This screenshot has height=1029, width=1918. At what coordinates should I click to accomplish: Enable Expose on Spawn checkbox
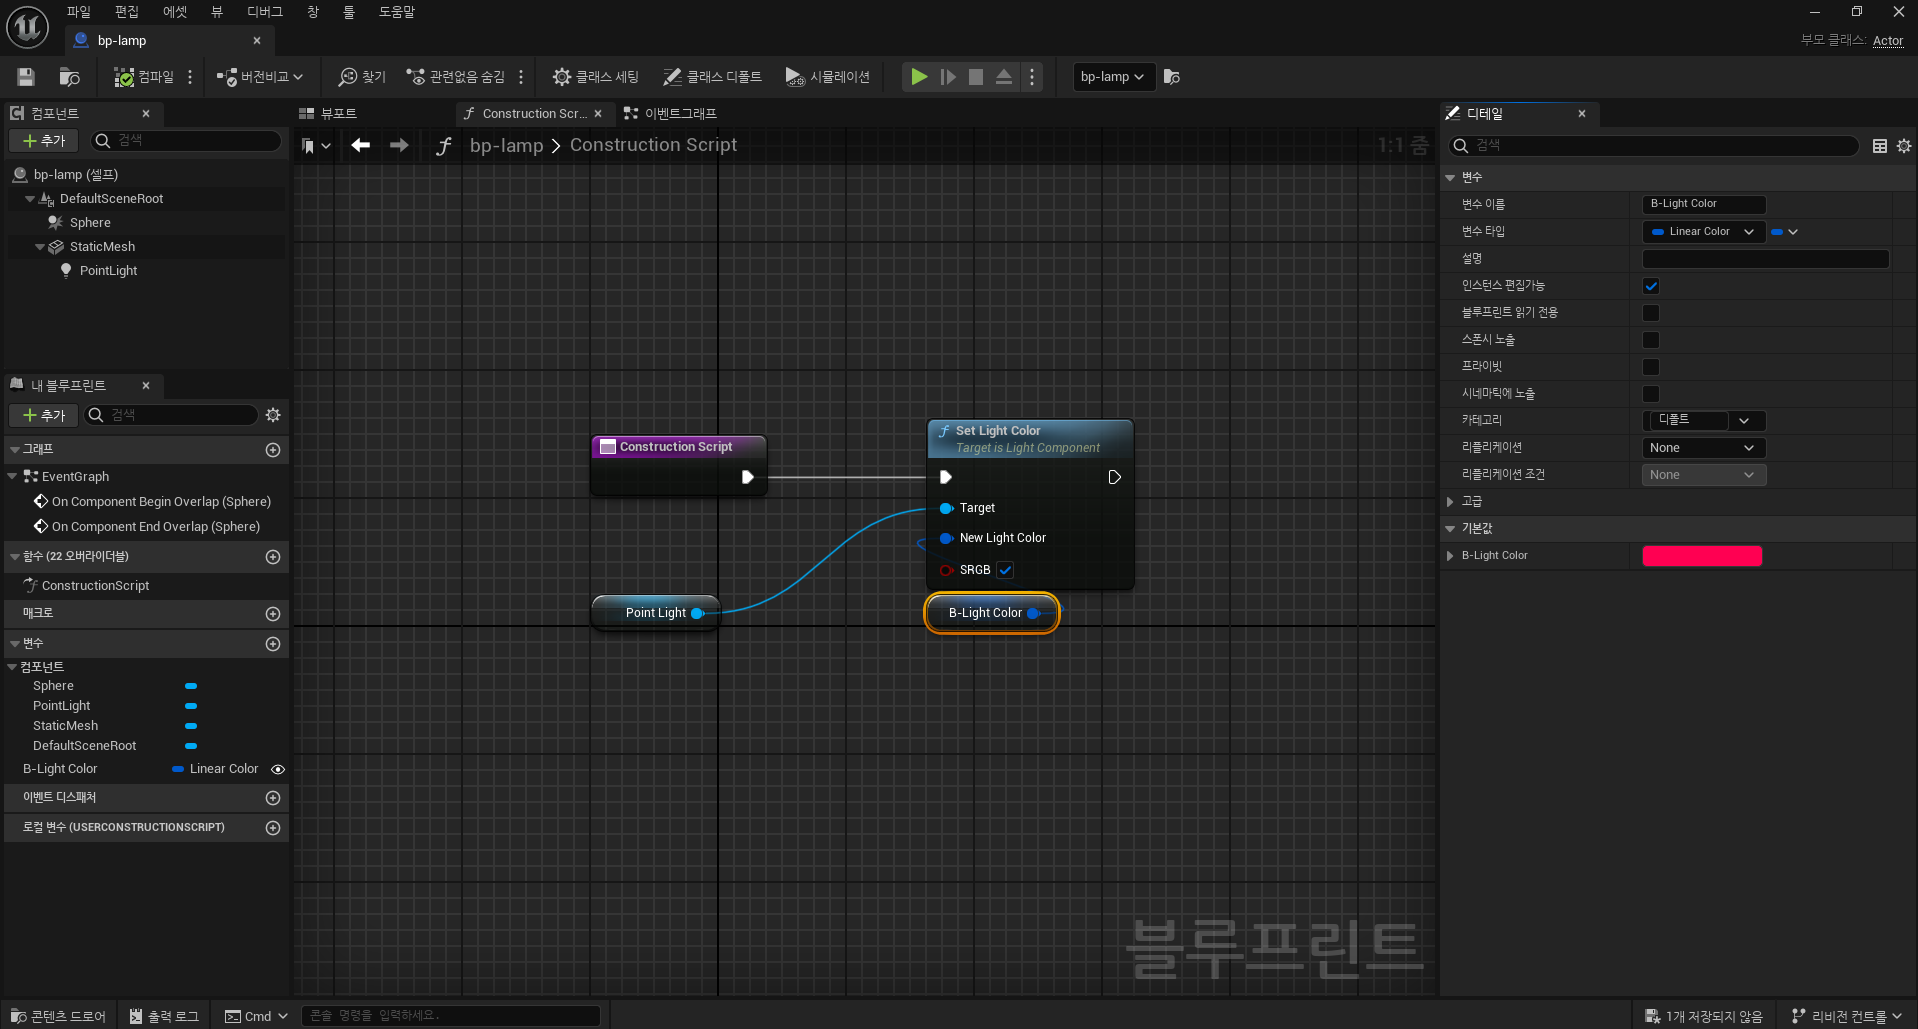tap(1651, 340)
